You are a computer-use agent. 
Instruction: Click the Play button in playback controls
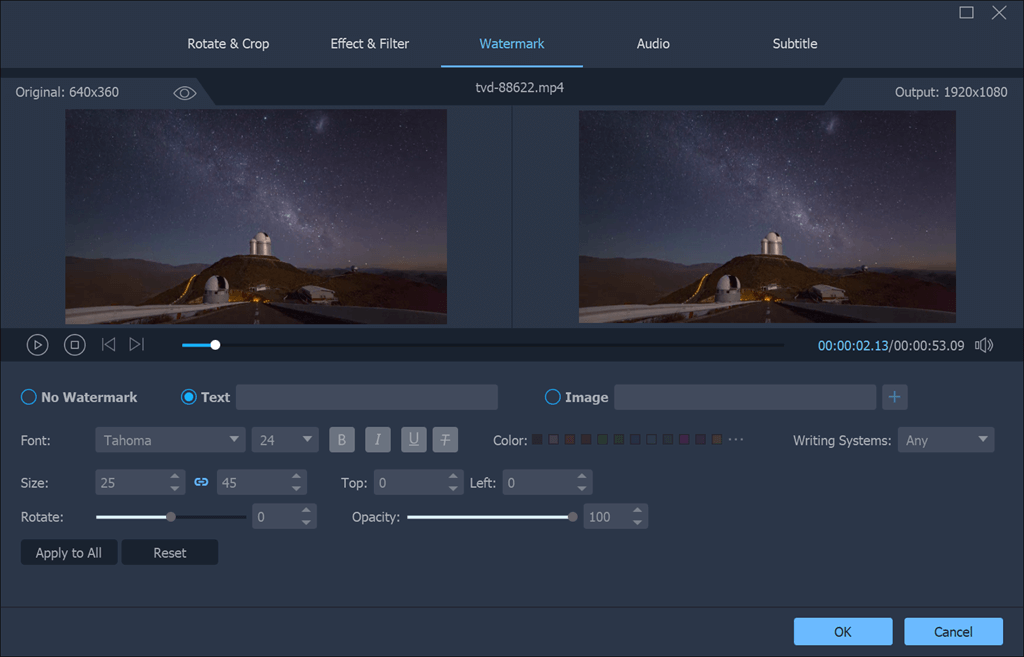tap(37, 345)
